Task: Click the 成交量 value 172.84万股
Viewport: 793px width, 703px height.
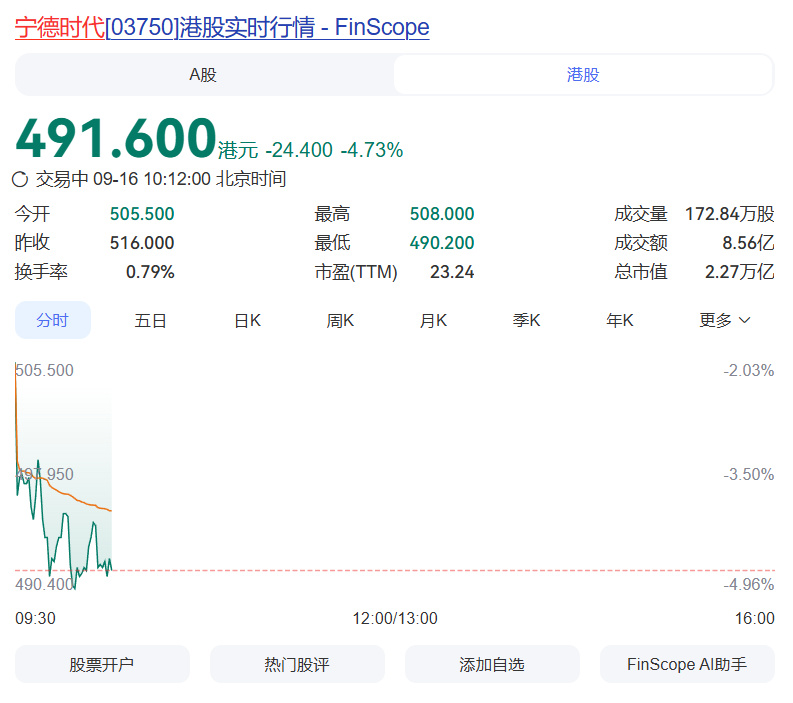Action: [729, 214]
